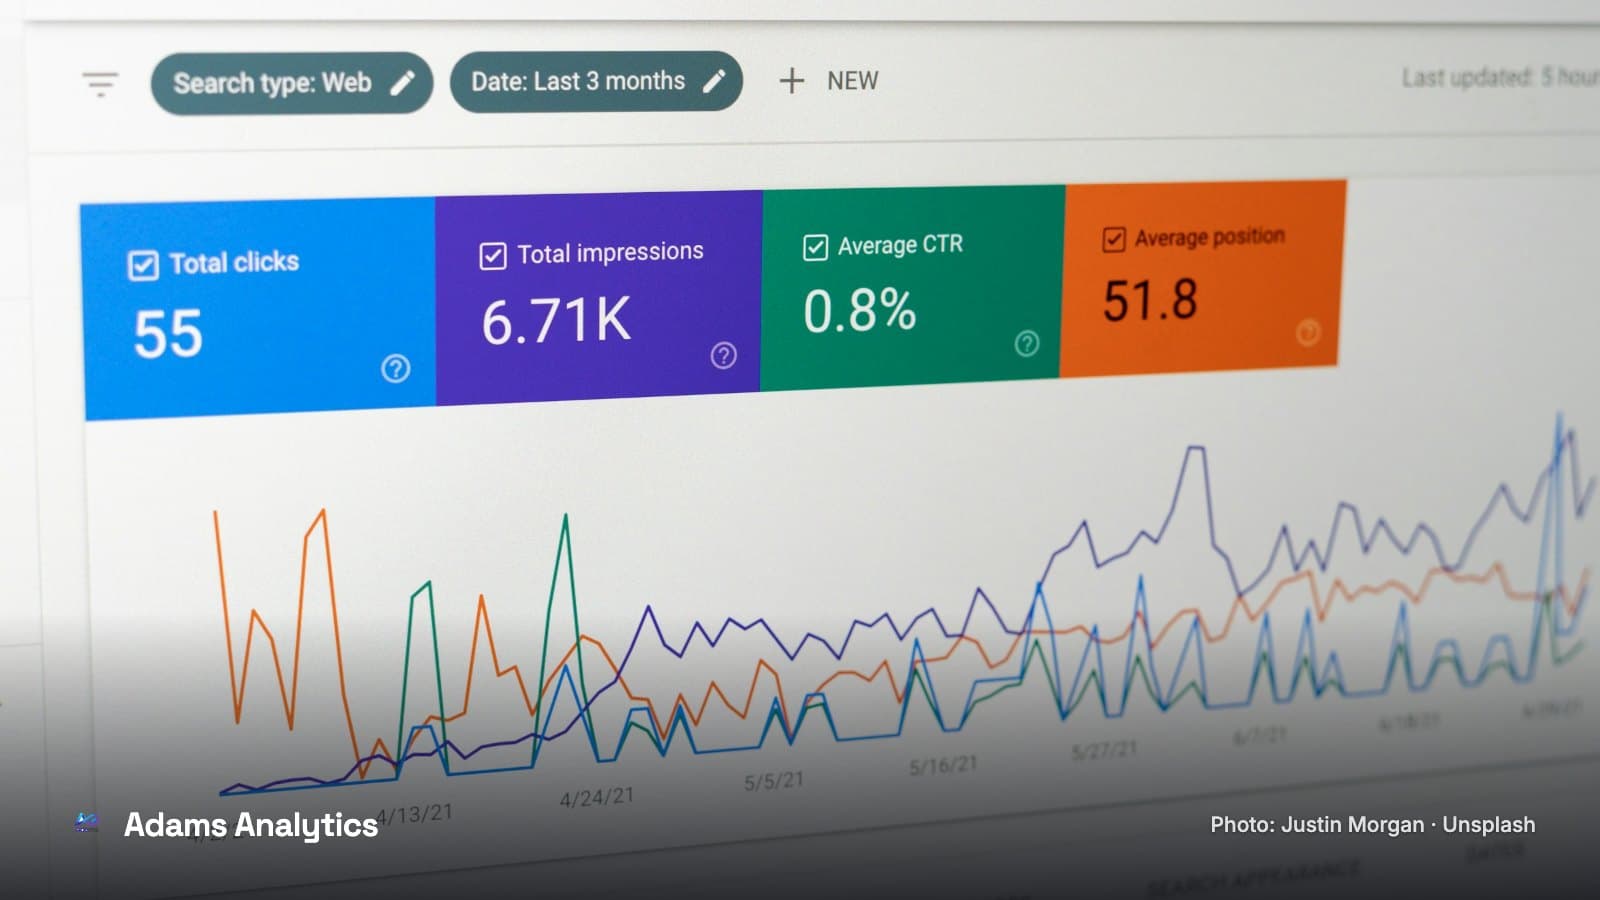Click the Average CTR label

(x=900, y=245)
